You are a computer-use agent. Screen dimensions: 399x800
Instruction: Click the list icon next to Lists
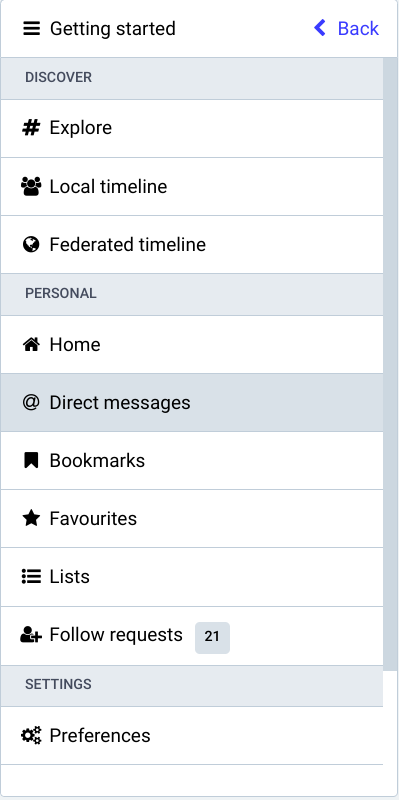(31, 577)
